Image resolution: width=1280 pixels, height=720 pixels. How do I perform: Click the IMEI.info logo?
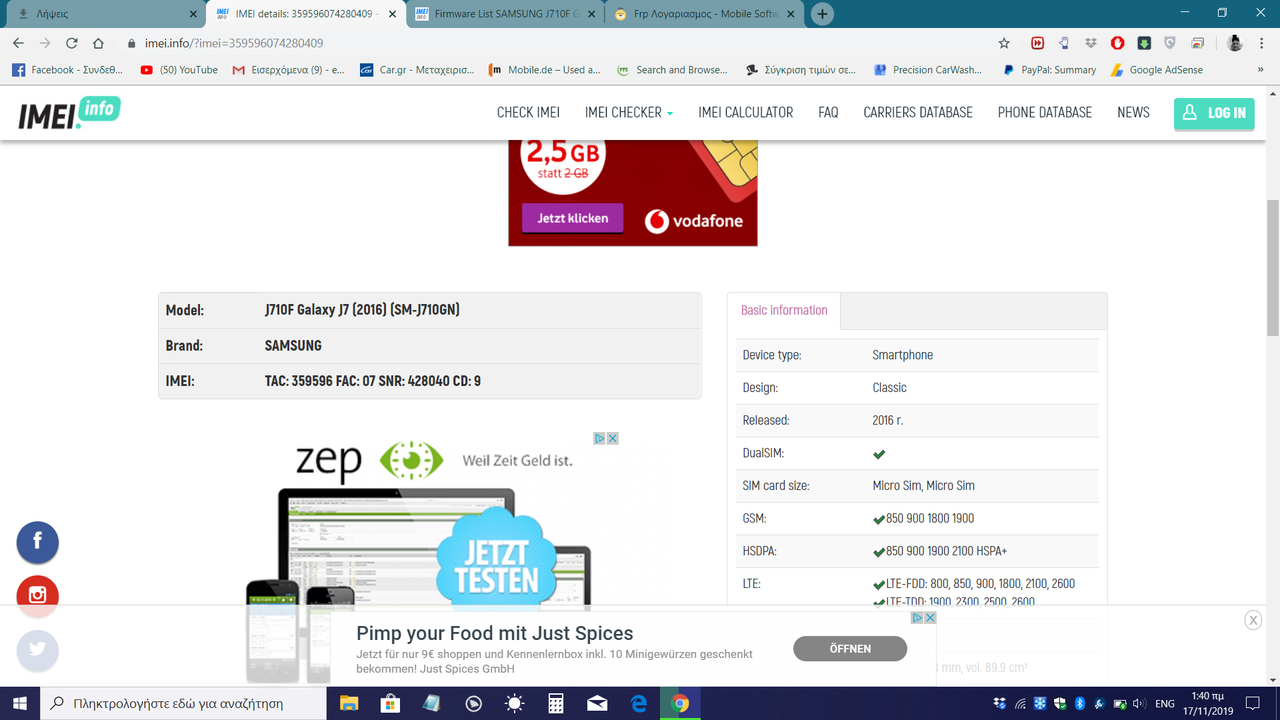click(69, 112)
